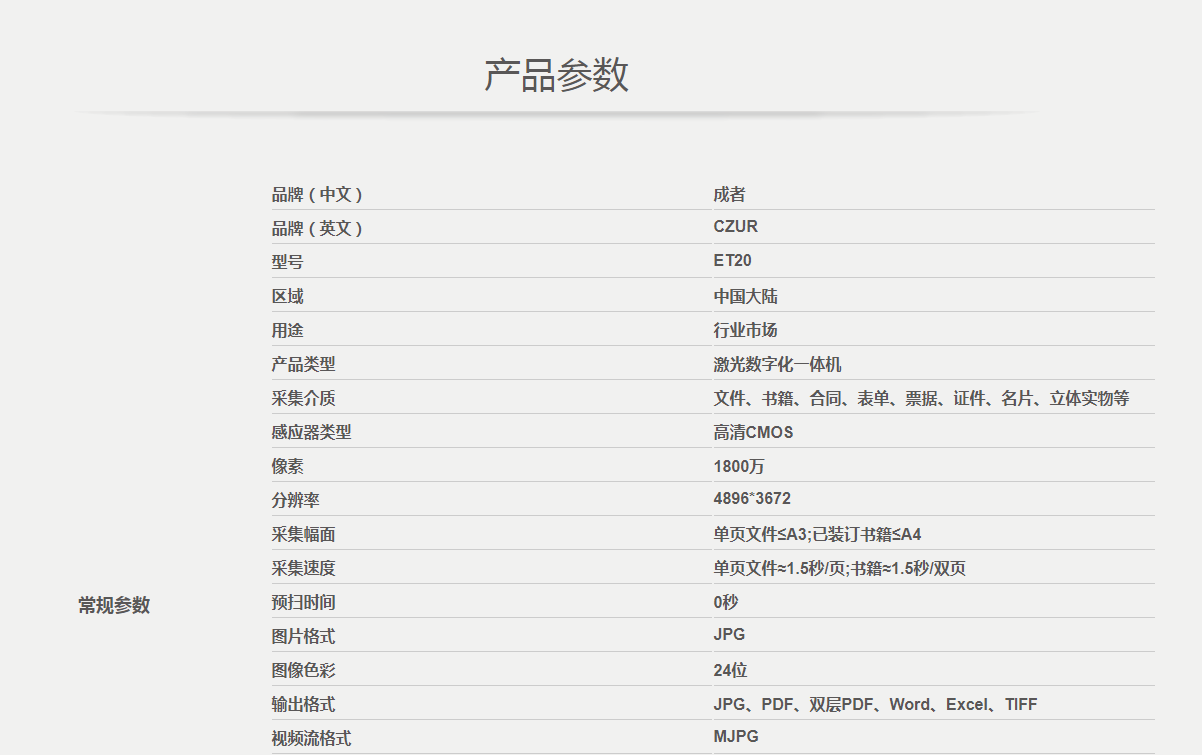Click the 采集幅面 label
The height and width of the screenshot is (755, 1202).
303,535
